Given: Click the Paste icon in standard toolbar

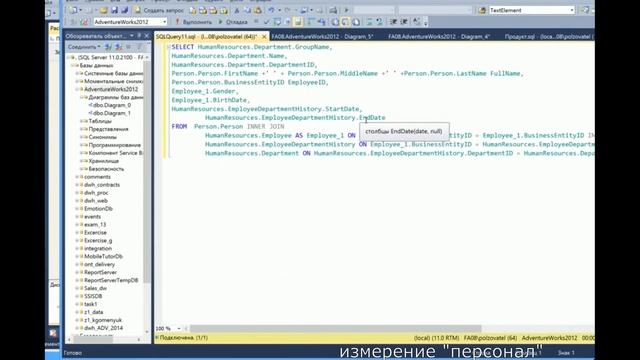Looking at the screenshot, I should [257, 10].
